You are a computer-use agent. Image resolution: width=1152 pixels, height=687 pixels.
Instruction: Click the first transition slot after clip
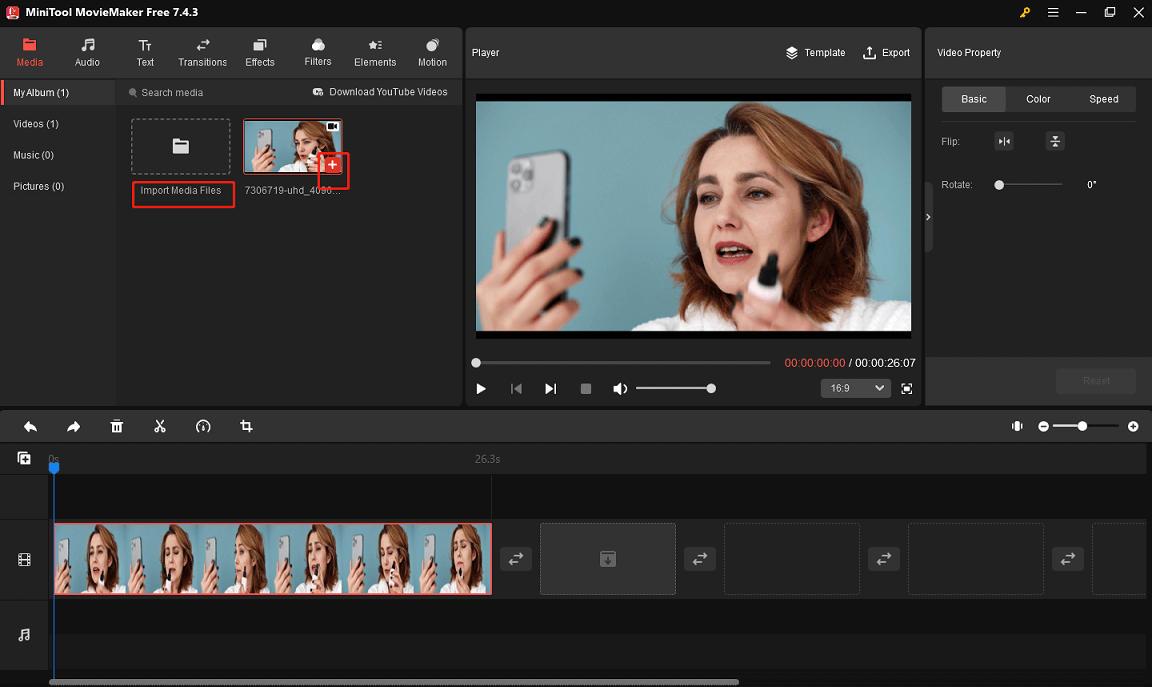(516, 559)
